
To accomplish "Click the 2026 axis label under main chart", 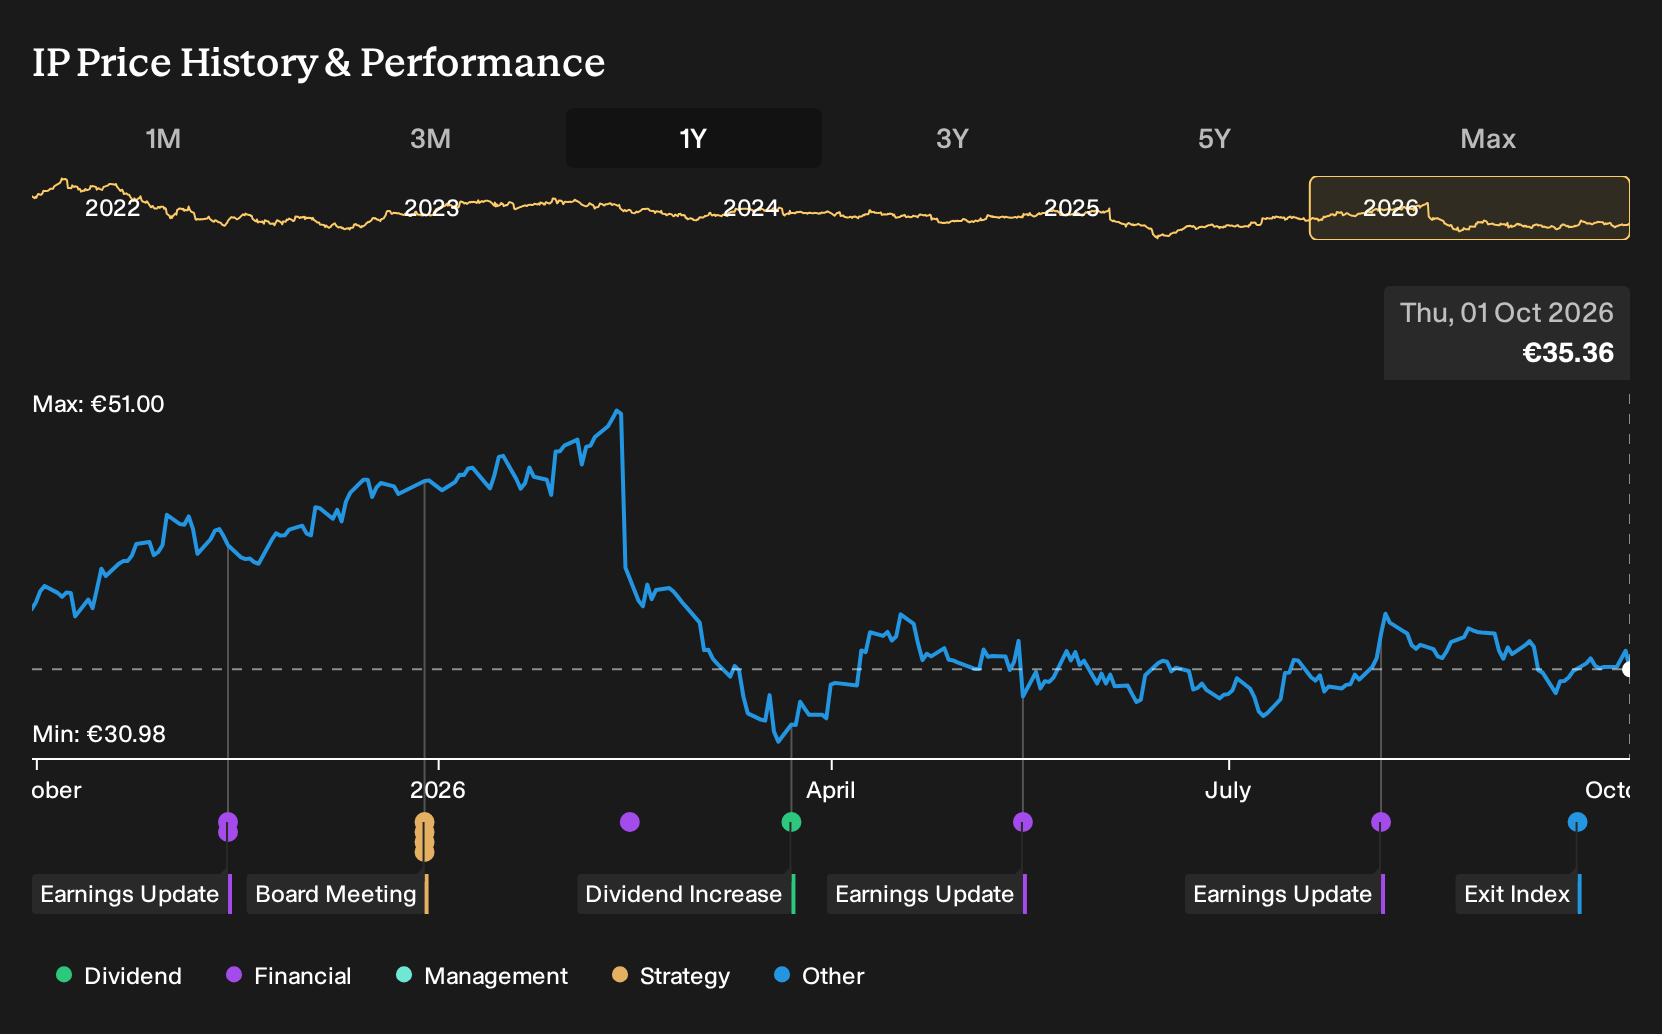I will coord(438,790).
